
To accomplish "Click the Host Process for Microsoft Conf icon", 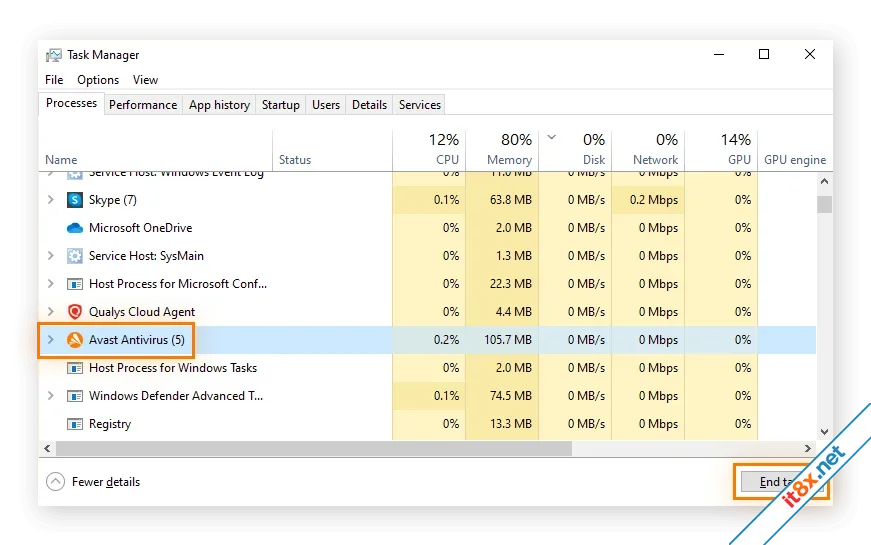I will (x=74, y=284).
